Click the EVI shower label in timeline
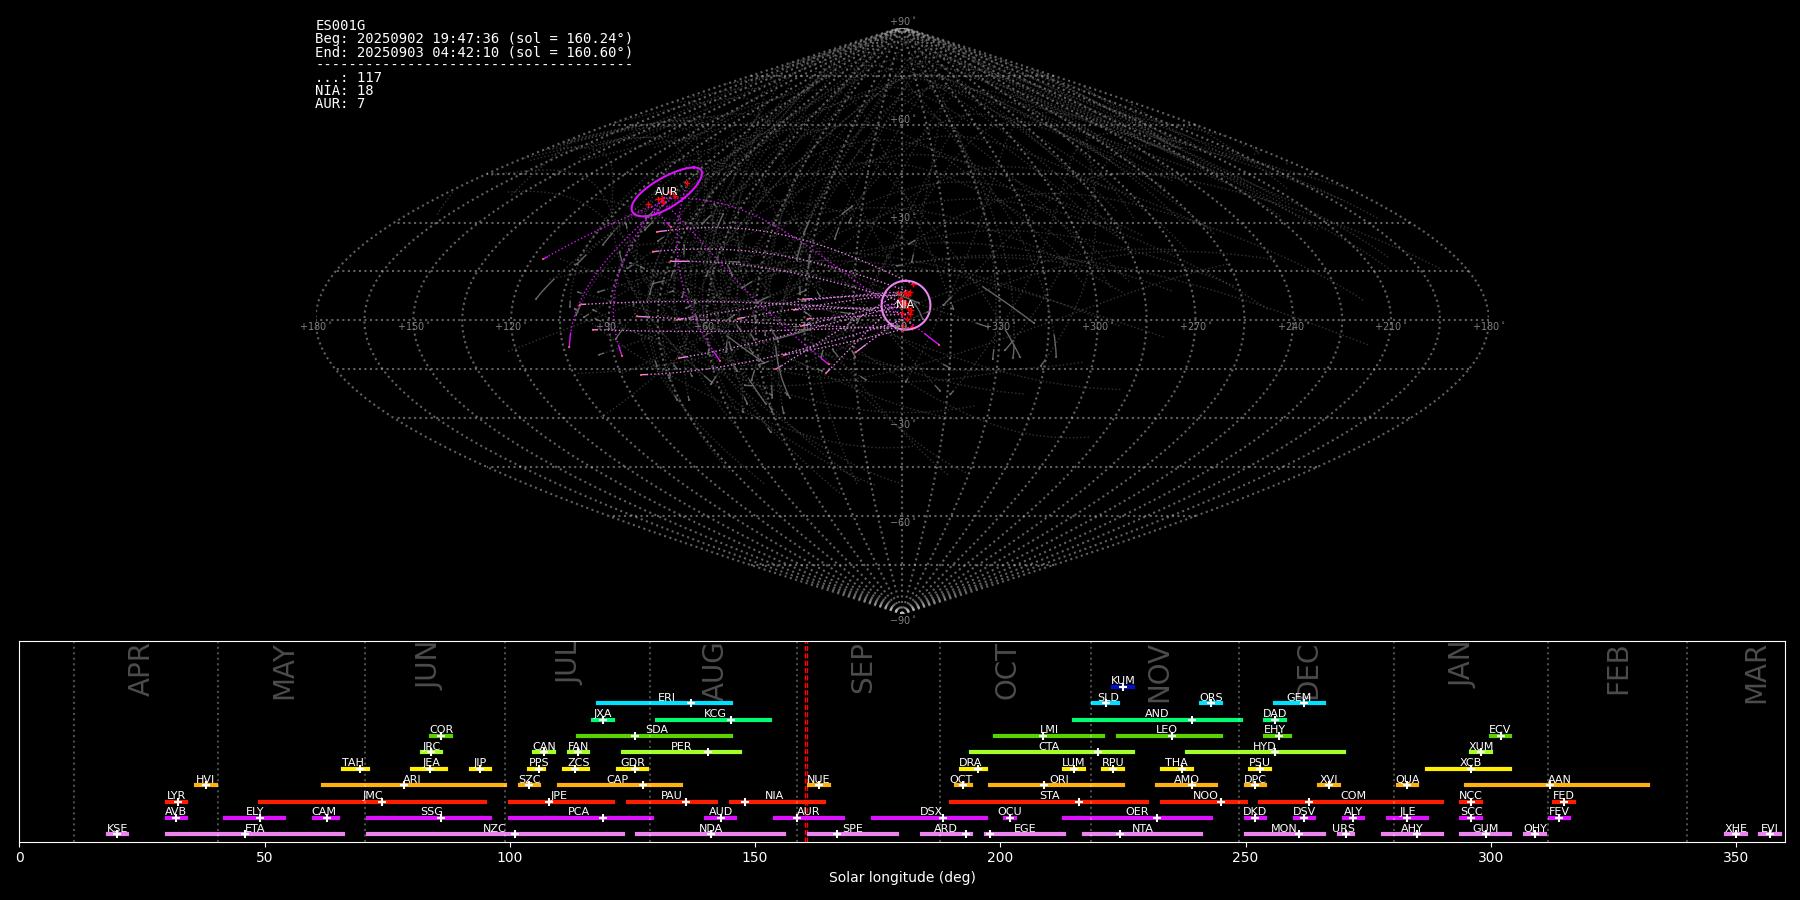 tap(1769, 829)
